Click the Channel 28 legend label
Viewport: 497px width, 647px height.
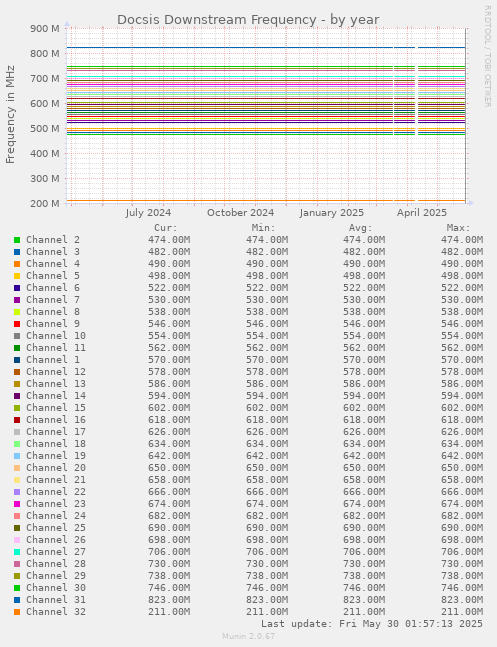point(56,564)
